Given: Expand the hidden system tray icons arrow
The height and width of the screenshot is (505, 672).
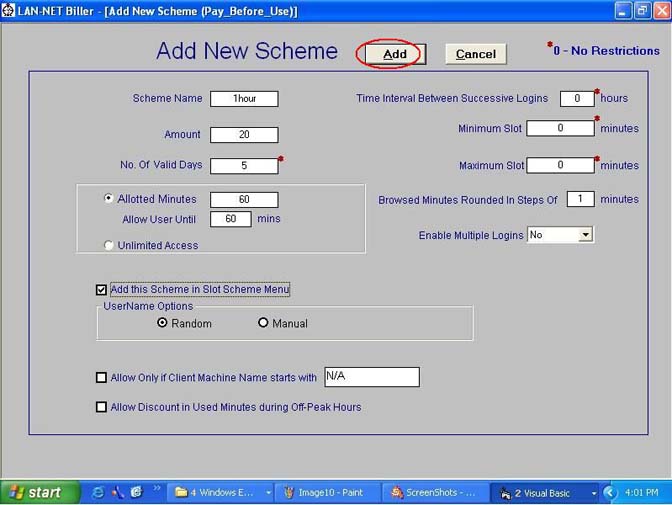Looking at the screenshot, I should click(x=610, y=492).
